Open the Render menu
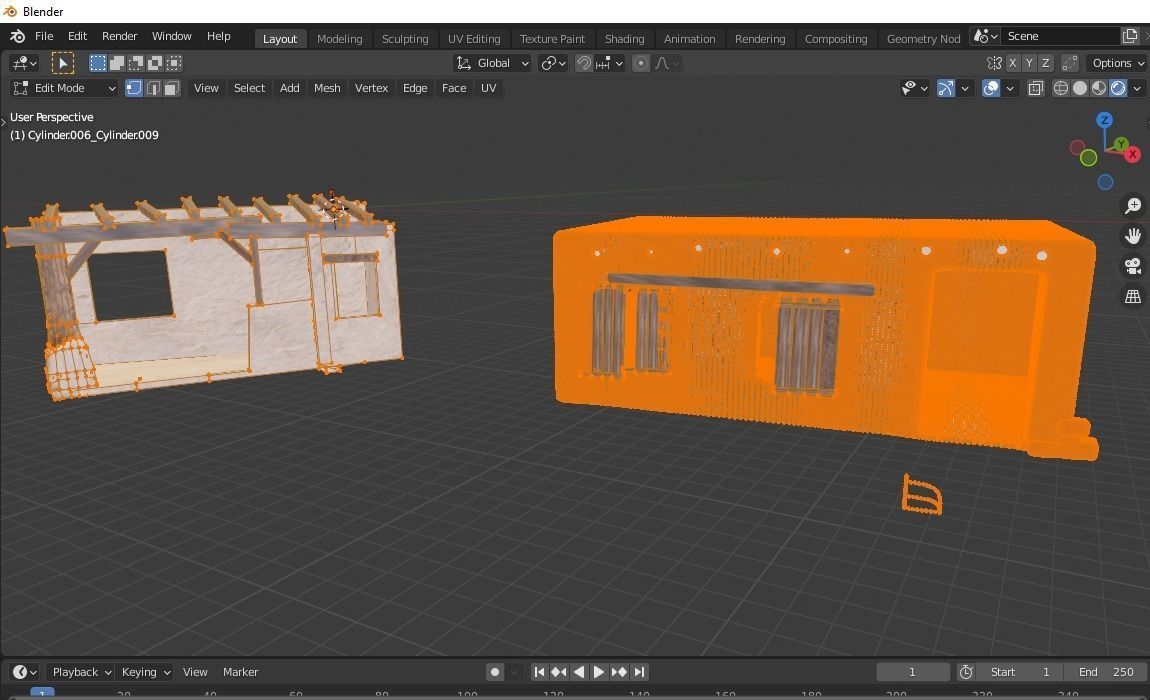 (120, 36)
